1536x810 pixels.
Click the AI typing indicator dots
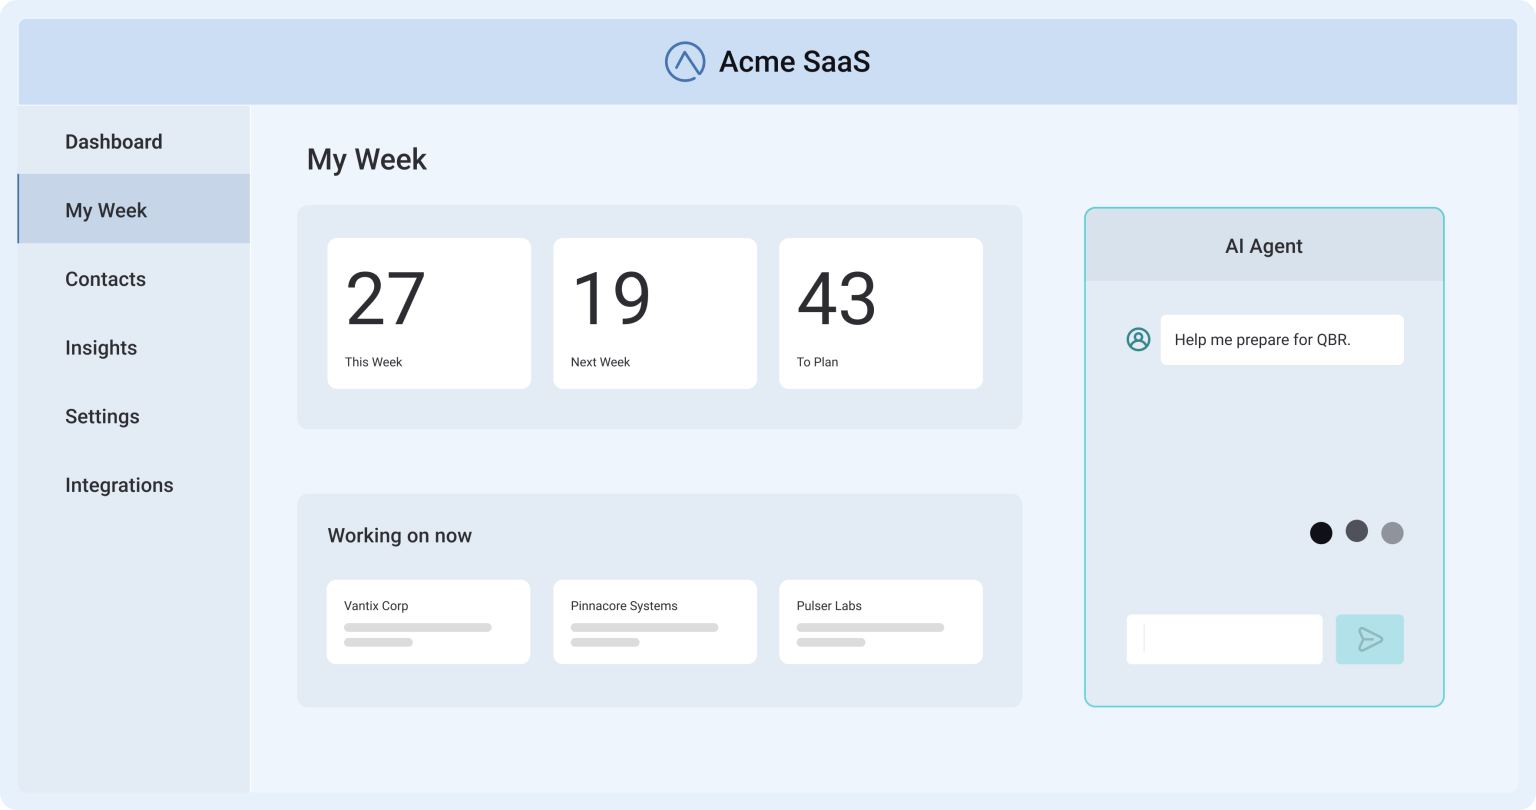coord(1357,532)
